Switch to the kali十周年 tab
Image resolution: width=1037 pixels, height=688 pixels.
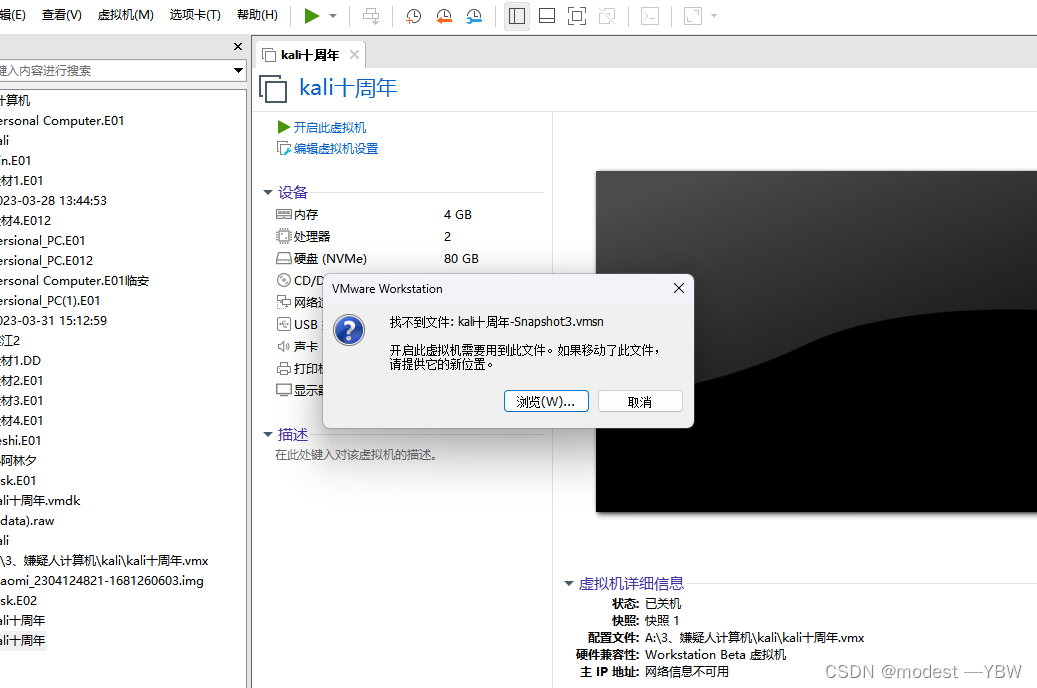click(x=310, y=55)
